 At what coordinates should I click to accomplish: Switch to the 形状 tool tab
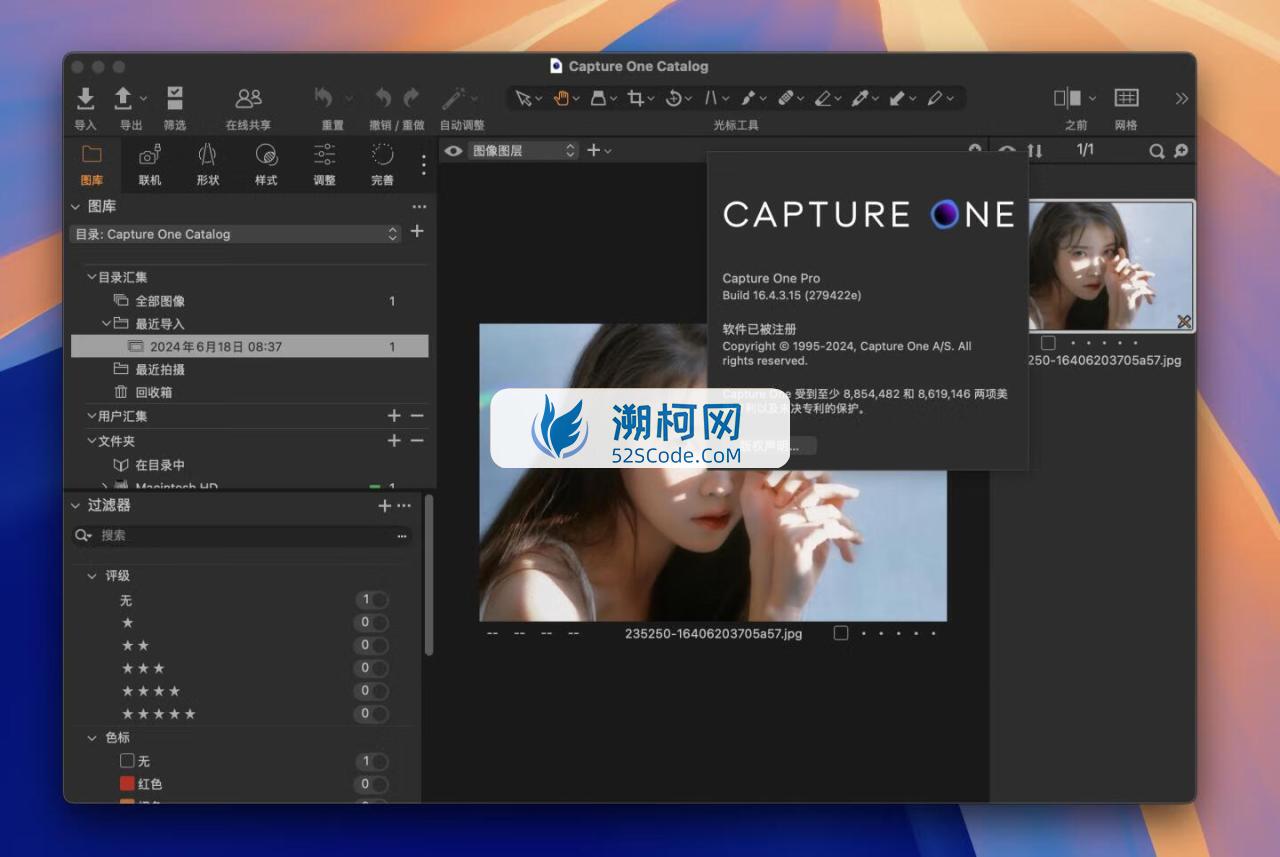(208, 165)
